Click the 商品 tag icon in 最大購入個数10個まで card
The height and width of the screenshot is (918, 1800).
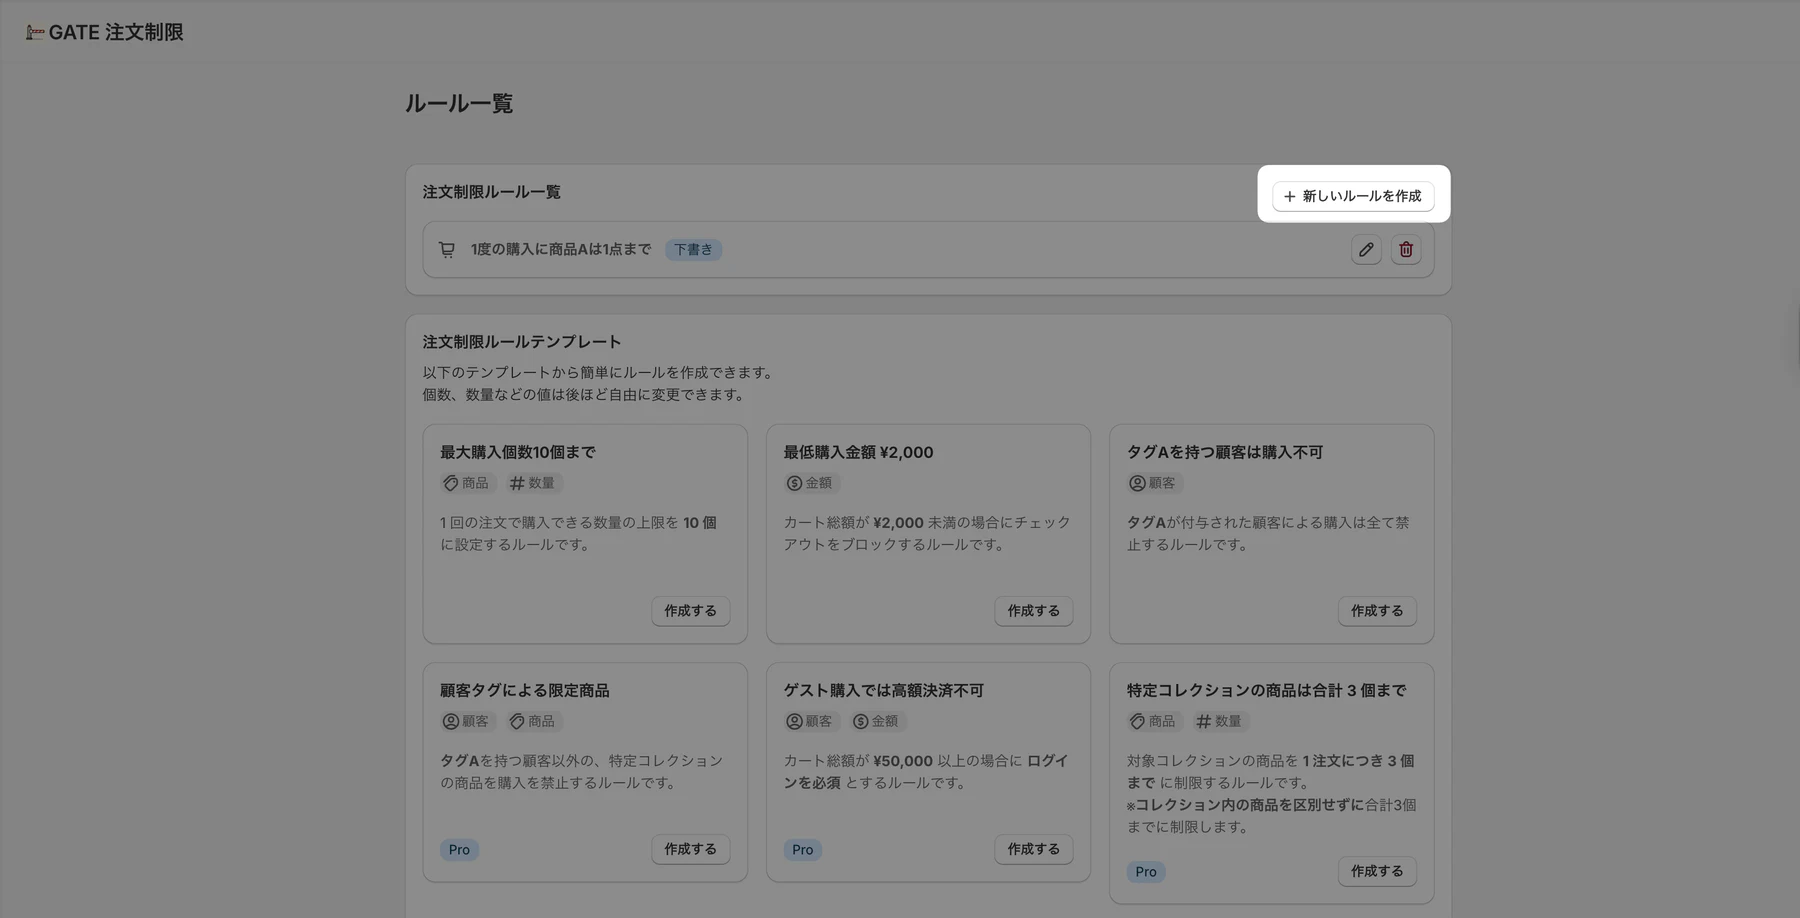[451, 483]
